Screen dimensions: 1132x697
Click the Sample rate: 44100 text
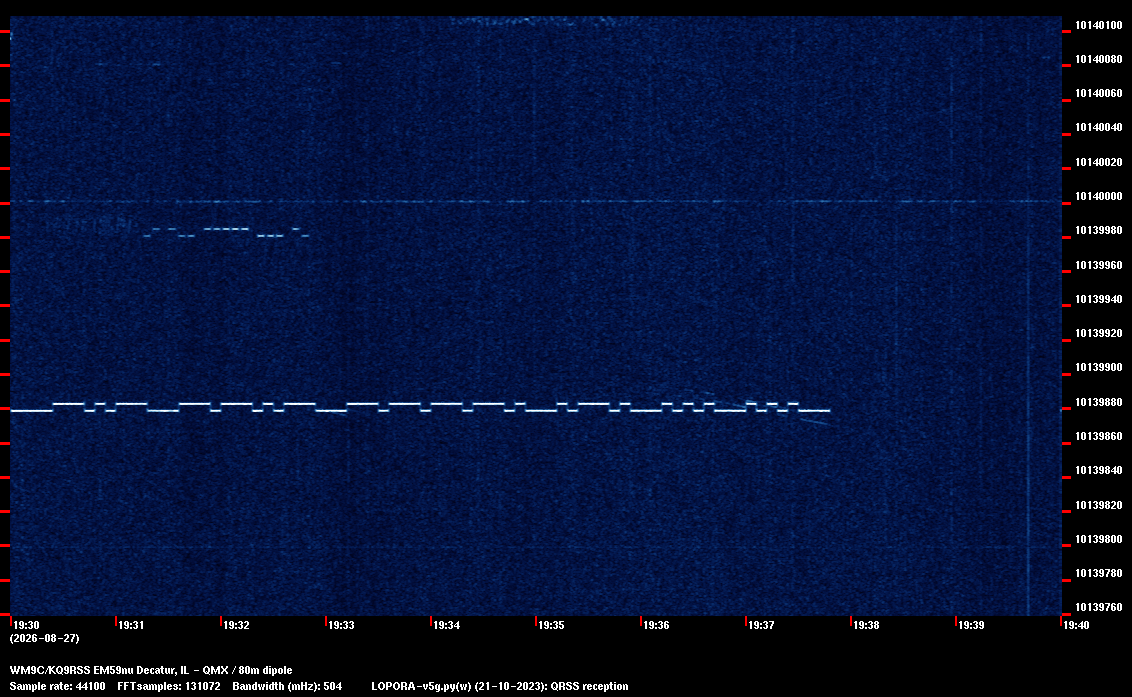pyautogui.click(x=57, y=686)
